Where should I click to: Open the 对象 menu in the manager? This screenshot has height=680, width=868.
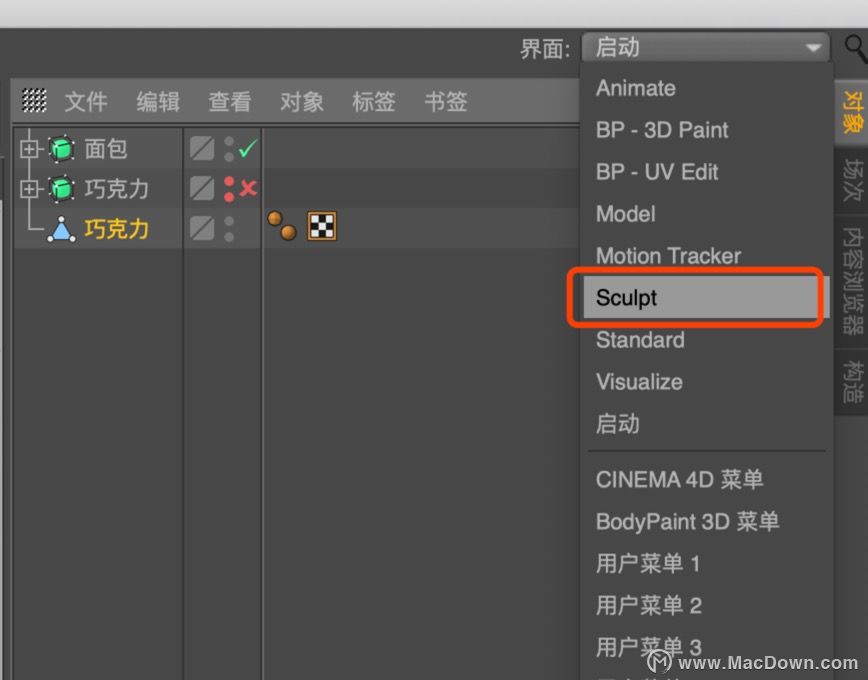[302, 102]
